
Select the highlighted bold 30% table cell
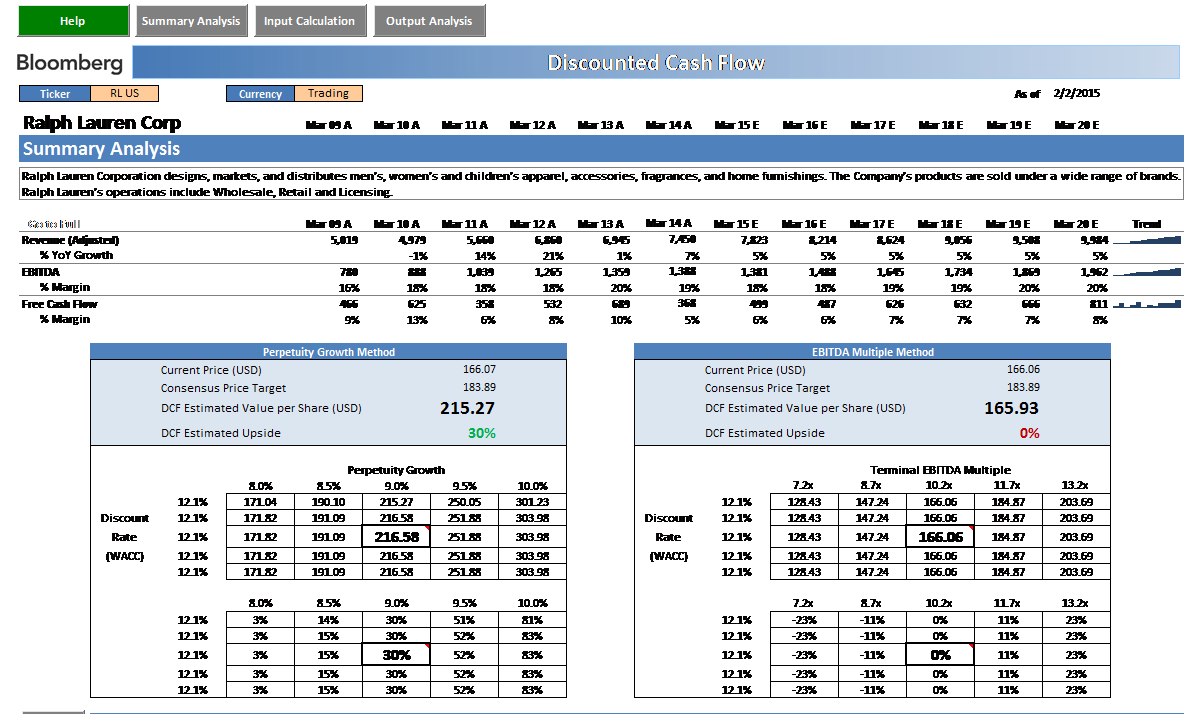pyautogui.click(x=397, y=655)
